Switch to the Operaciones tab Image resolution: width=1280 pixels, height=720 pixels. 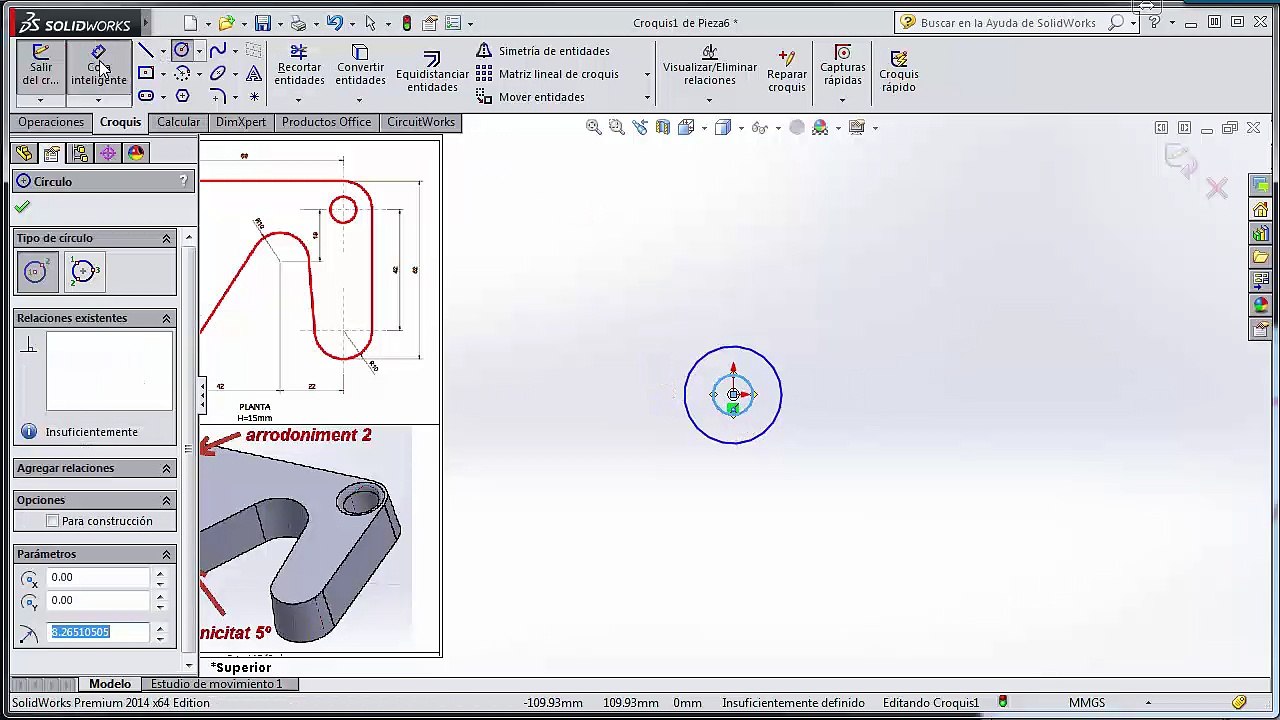click(51, 122)
